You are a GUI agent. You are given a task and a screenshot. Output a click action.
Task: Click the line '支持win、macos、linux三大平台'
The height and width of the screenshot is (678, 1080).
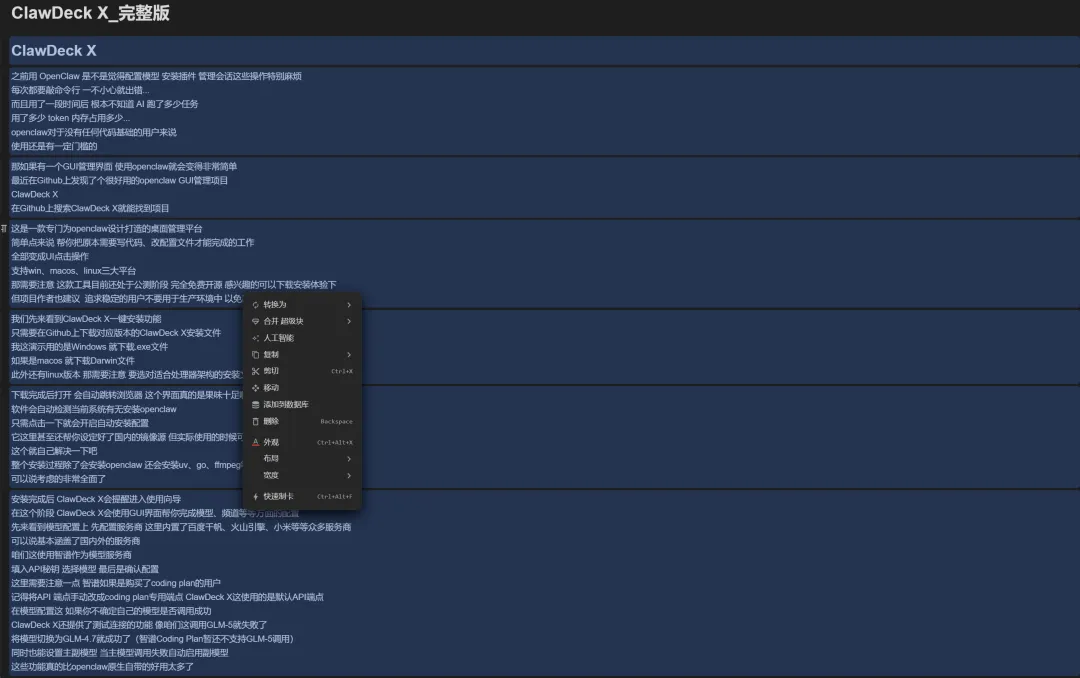74,271
